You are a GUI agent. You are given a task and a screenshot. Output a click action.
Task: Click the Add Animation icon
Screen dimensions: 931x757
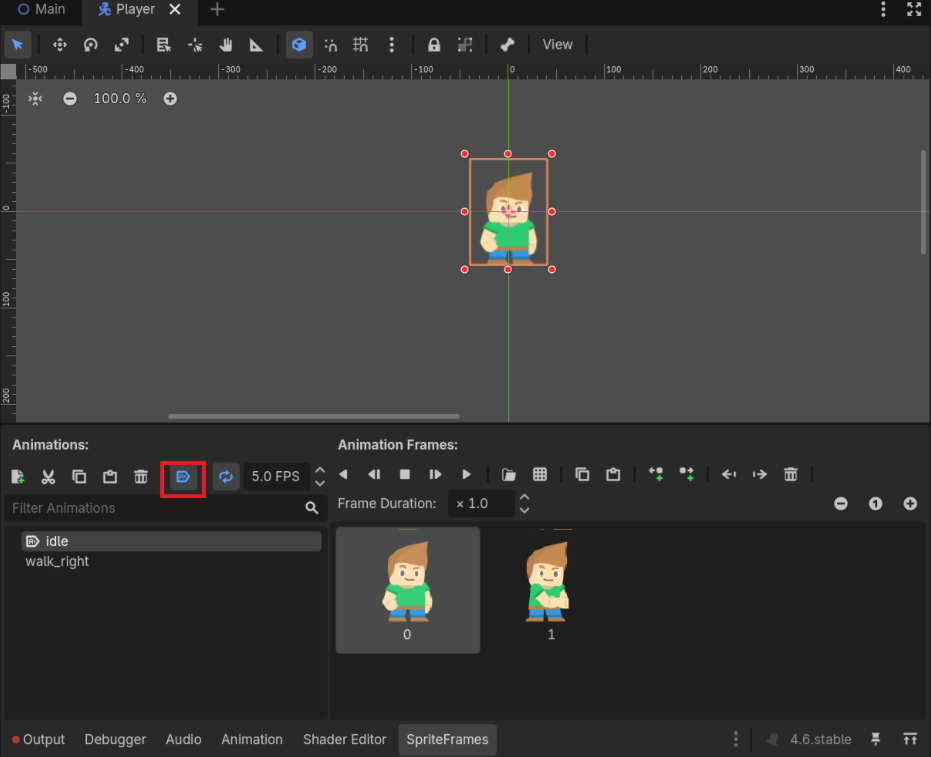17,476
